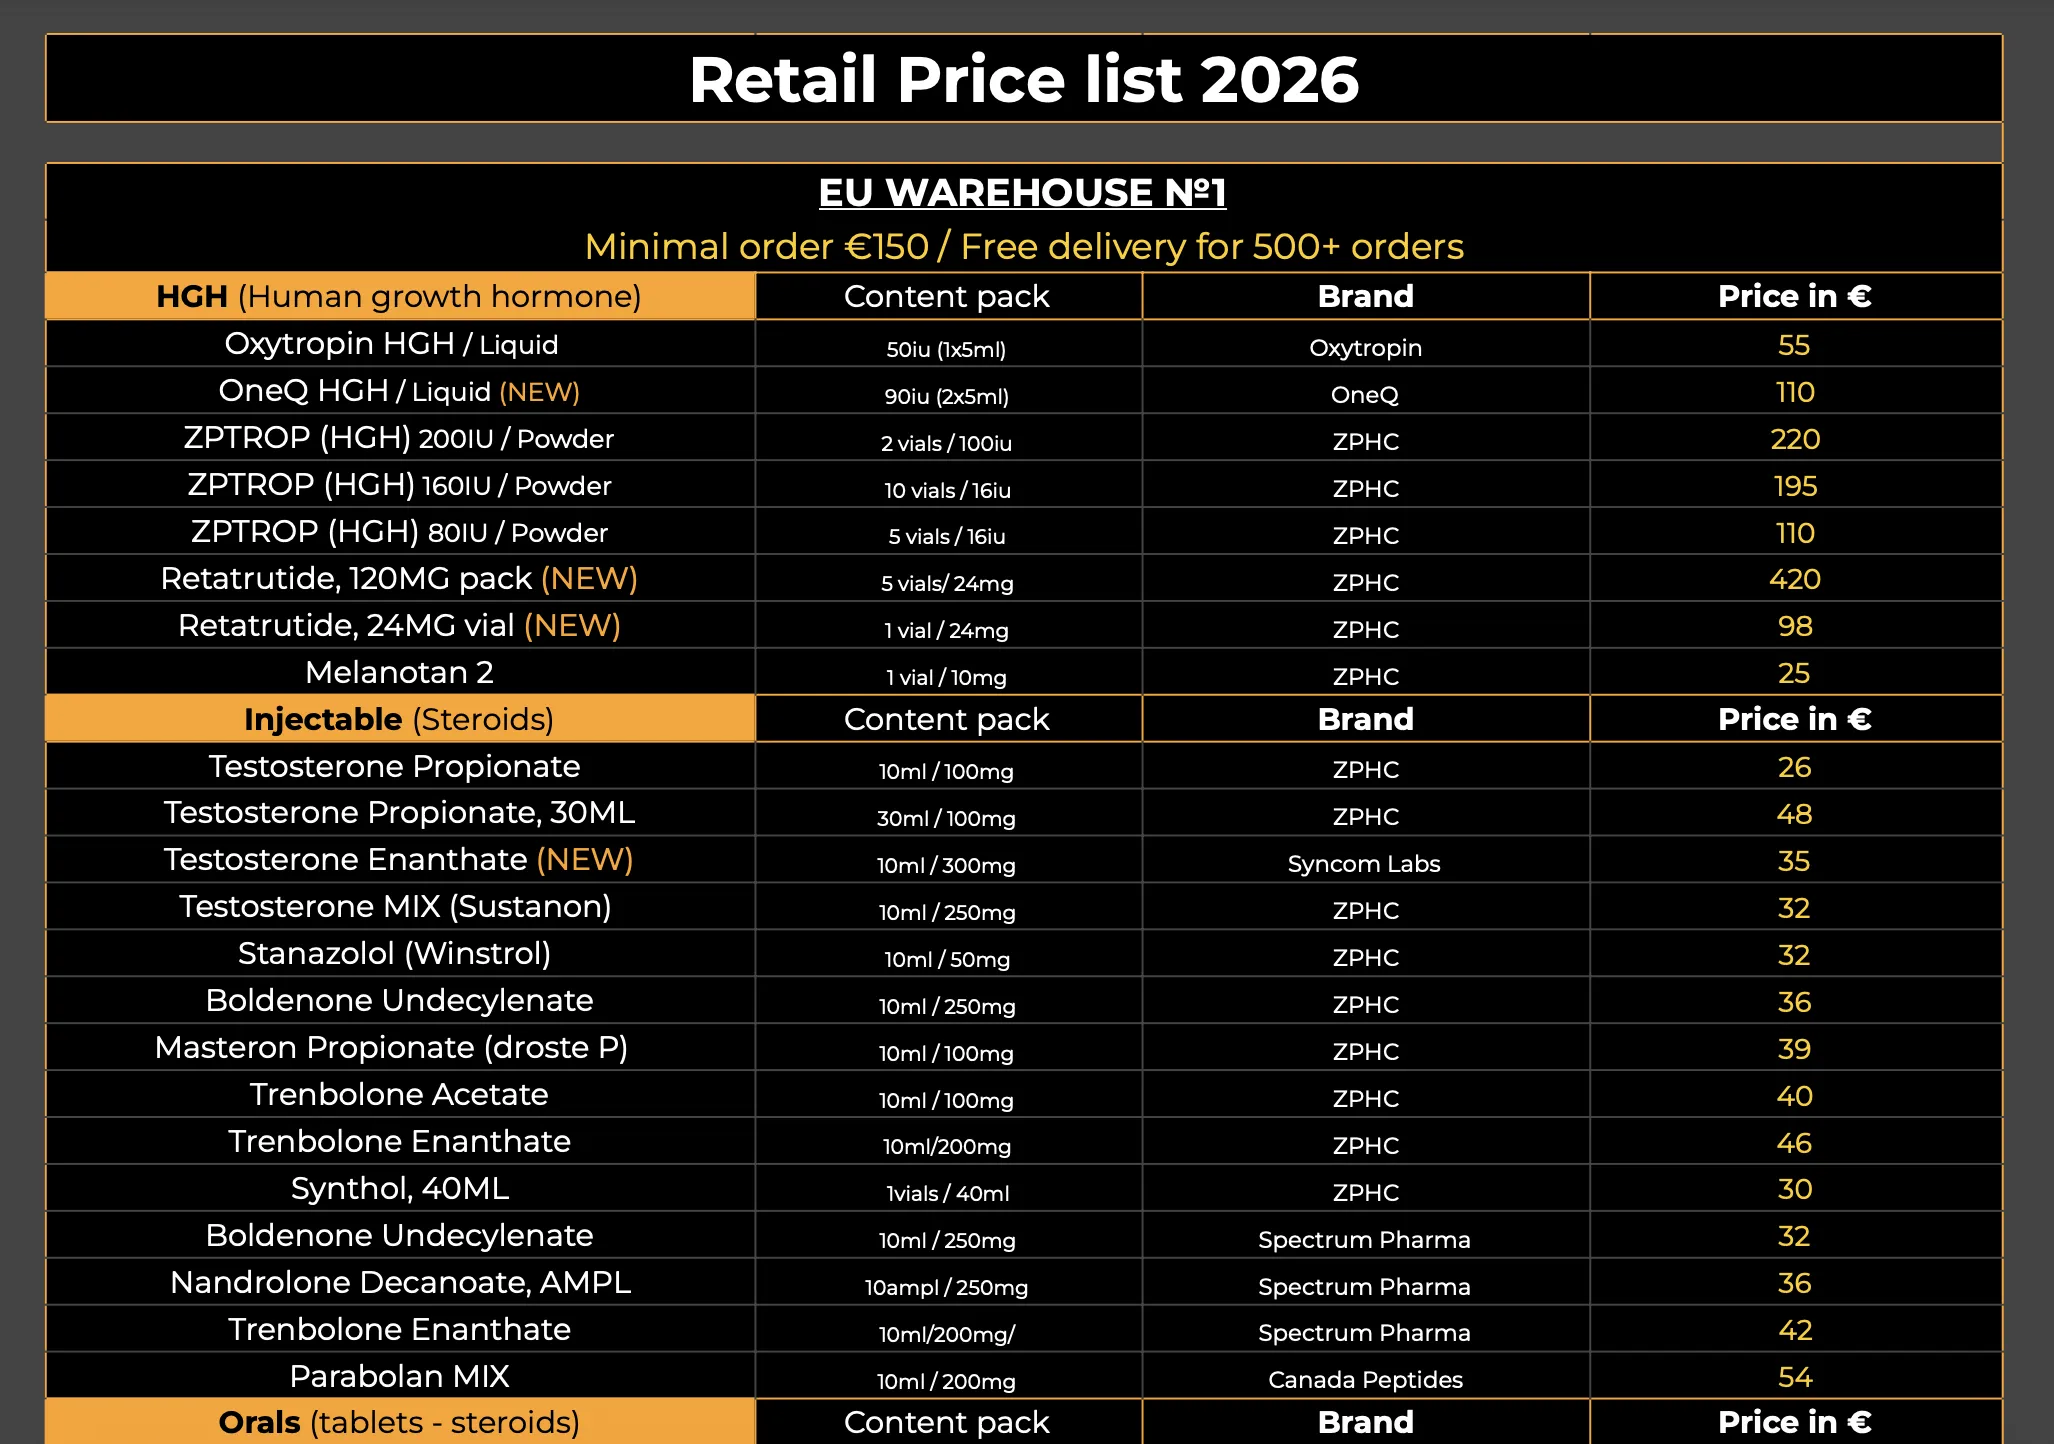The image size is (2054, 1444).
Task: Click 'Price in €' header in the HGH section
Action: pyautogui.click(x=1794, y=296)
